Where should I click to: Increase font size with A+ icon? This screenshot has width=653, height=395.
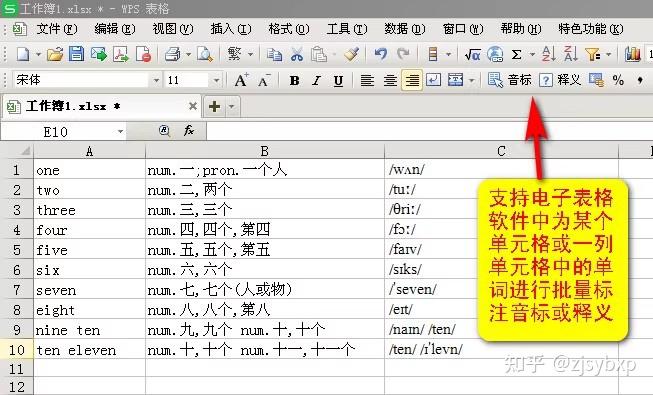coord(241,80)
